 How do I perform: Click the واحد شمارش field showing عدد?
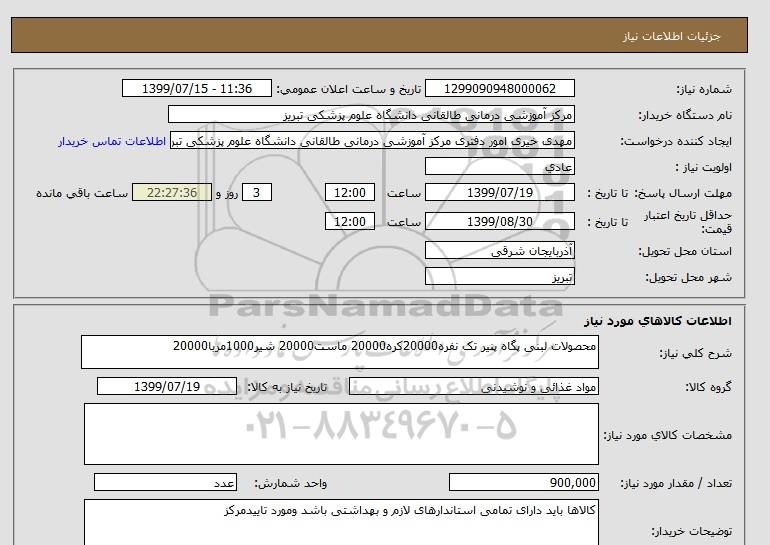(165, 483)
